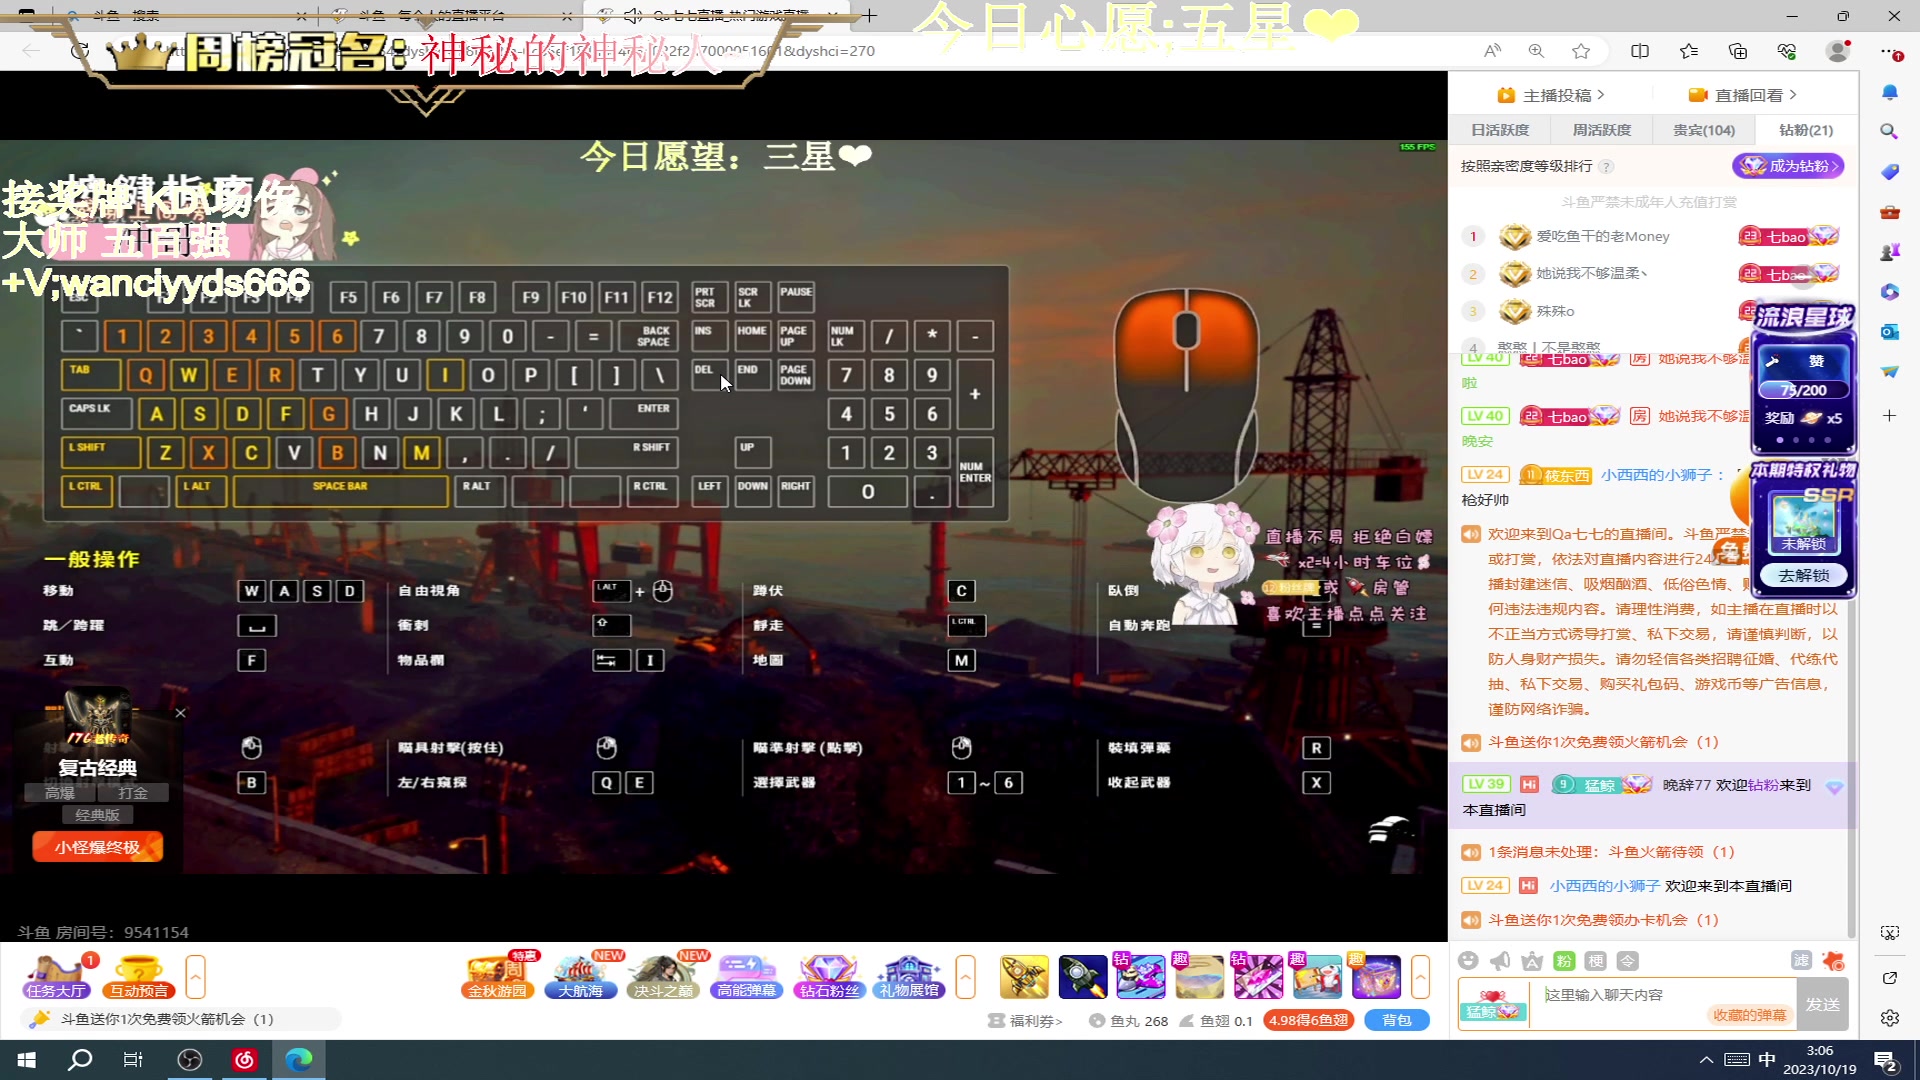The height and width of the screenshot is (1080, 1920).
Task: Switch to the 周活跃度 tab
Action: coord(1601,130)
